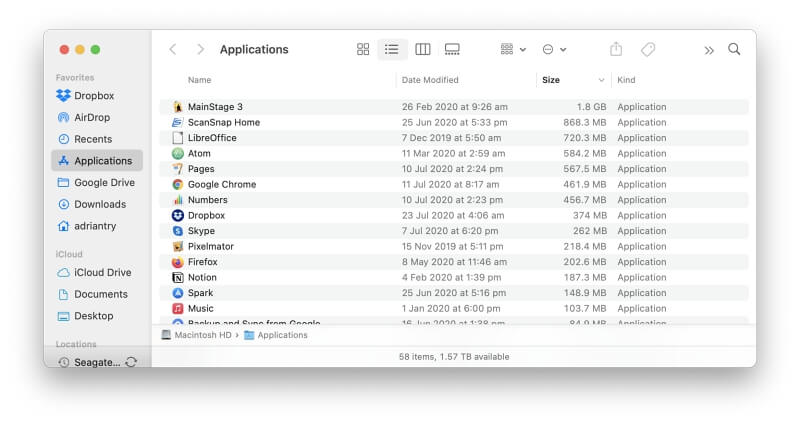This screenshot has height=425, width=800.
Task: Click the Applications window title
Action: point(254,49)
